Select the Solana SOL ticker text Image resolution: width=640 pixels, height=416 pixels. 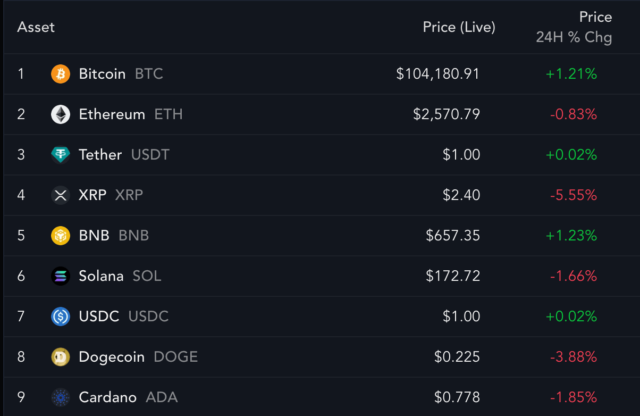click(147, 276)
